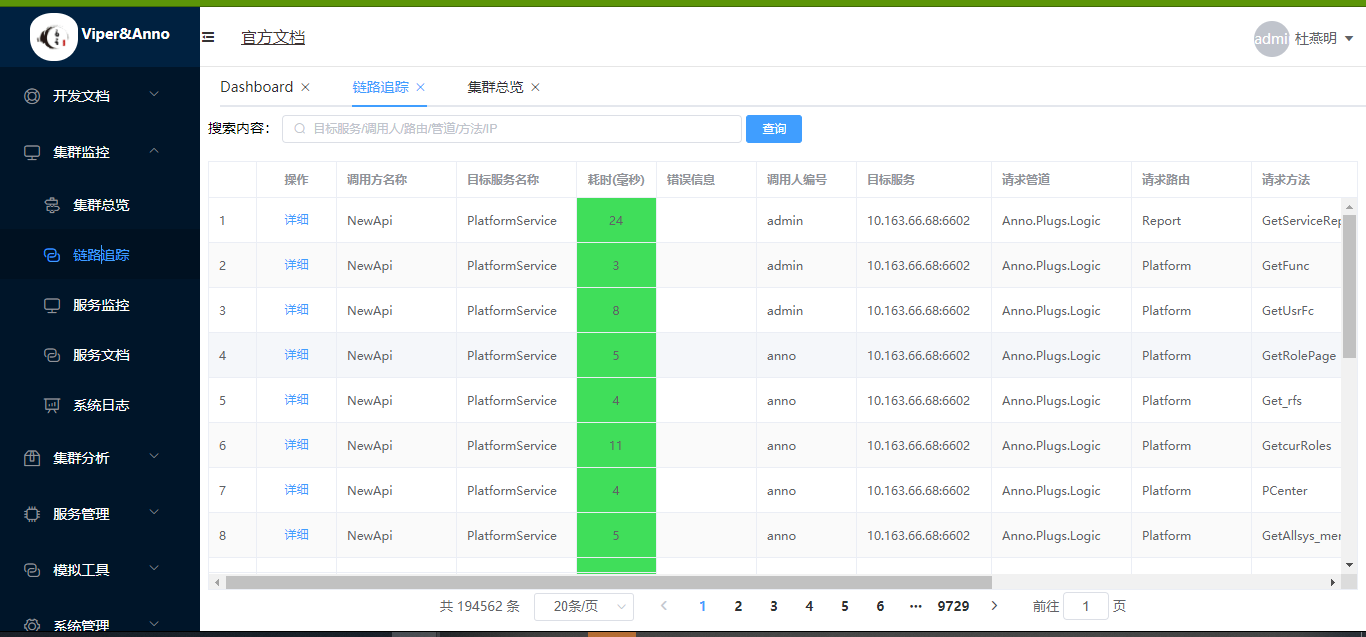The height and width of the screenshot is (637, 1366).
Task: Expand the 模拟工具 menu chevron
Action: [x=154, y=569]
